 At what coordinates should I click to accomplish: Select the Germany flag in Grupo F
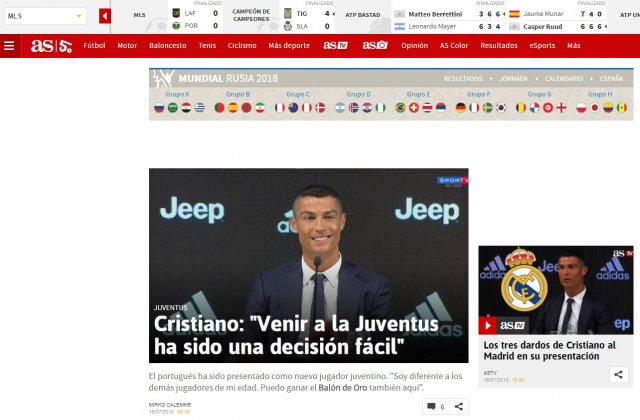[461, 108]
